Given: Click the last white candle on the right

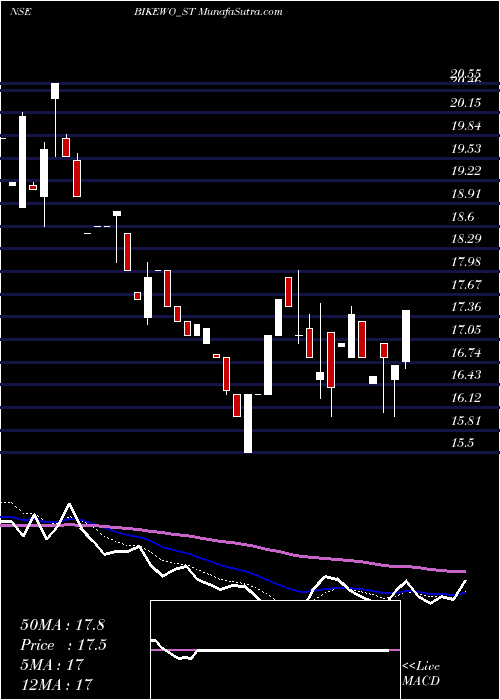Looking at the screenshot, I should [x=406, y=336].
